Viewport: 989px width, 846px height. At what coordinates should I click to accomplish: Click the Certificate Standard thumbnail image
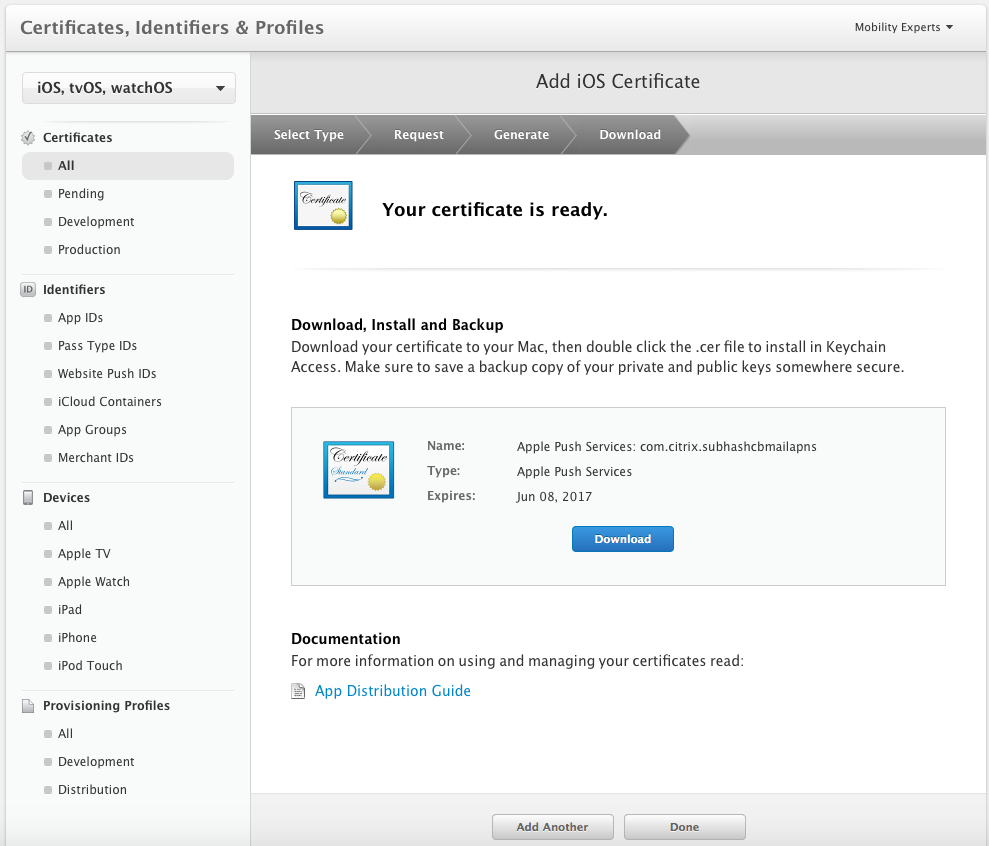click(x=358, y=469)
